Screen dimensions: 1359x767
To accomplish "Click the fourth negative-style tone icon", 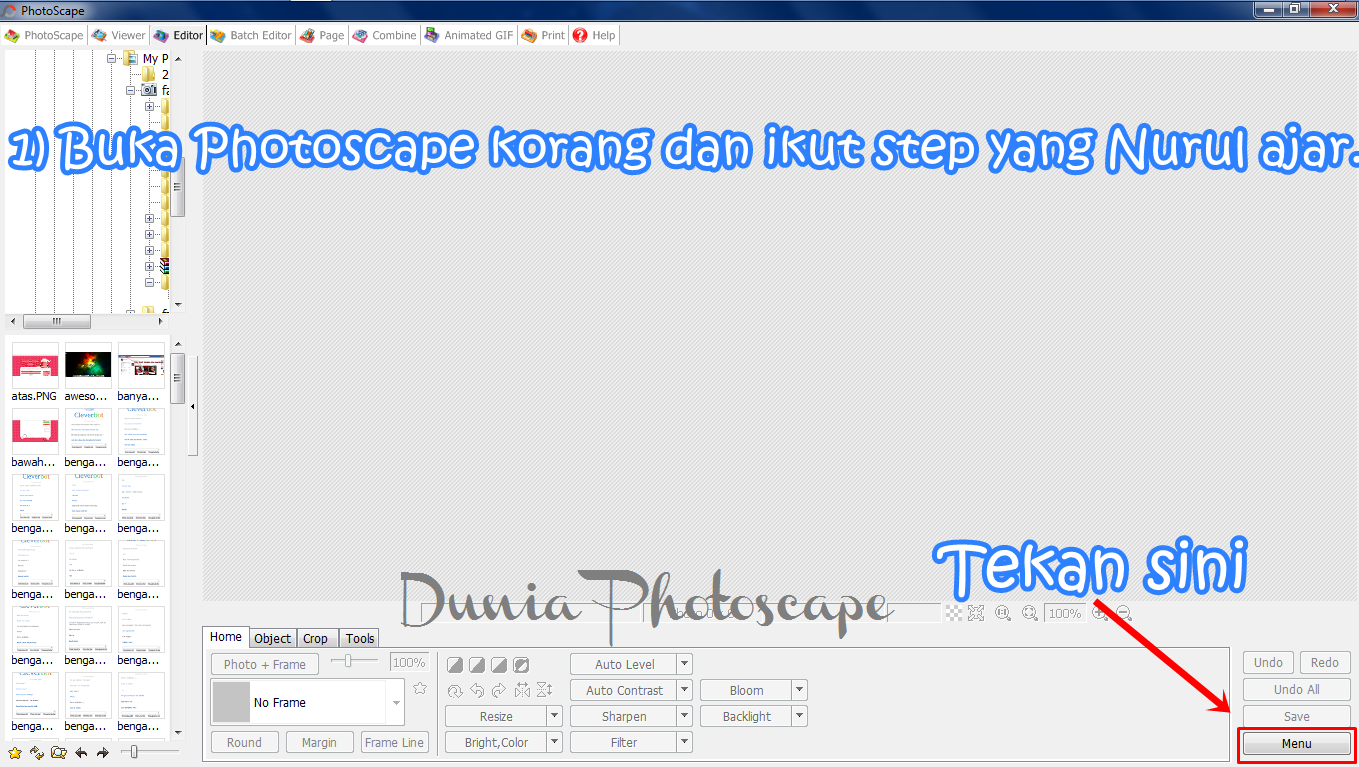I will coord(520,664).
